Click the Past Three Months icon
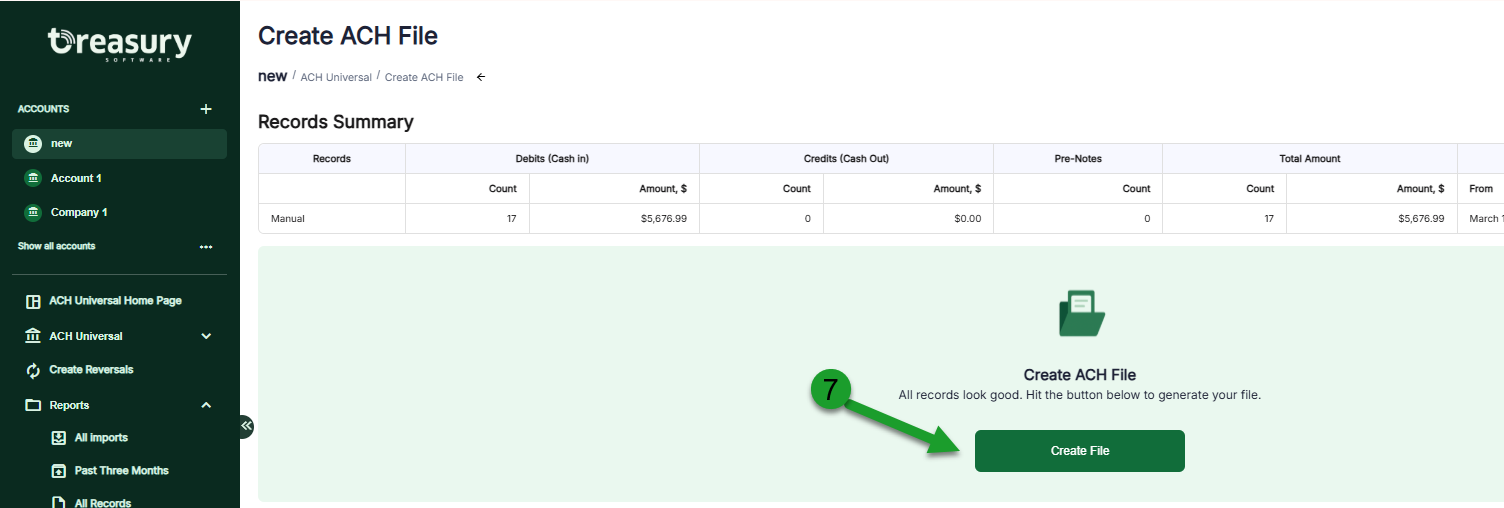The width and height of the screenshot is (1504, 508). 59,471
